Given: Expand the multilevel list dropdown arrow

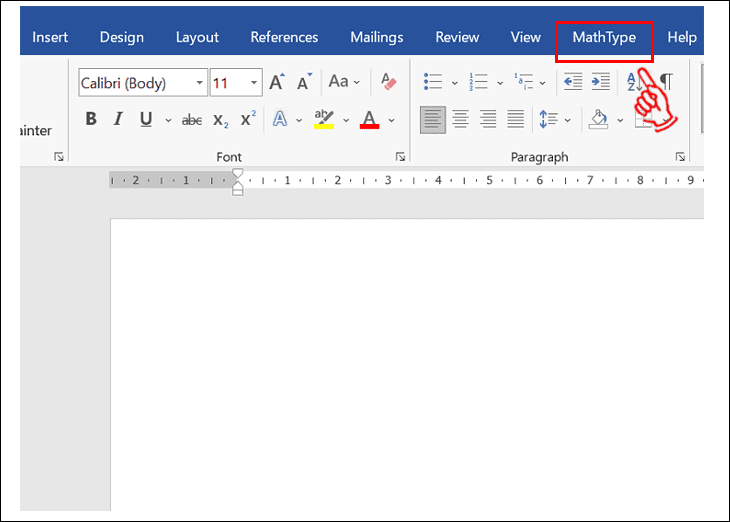Looking at the screenshot, I should tap(542, 83).
